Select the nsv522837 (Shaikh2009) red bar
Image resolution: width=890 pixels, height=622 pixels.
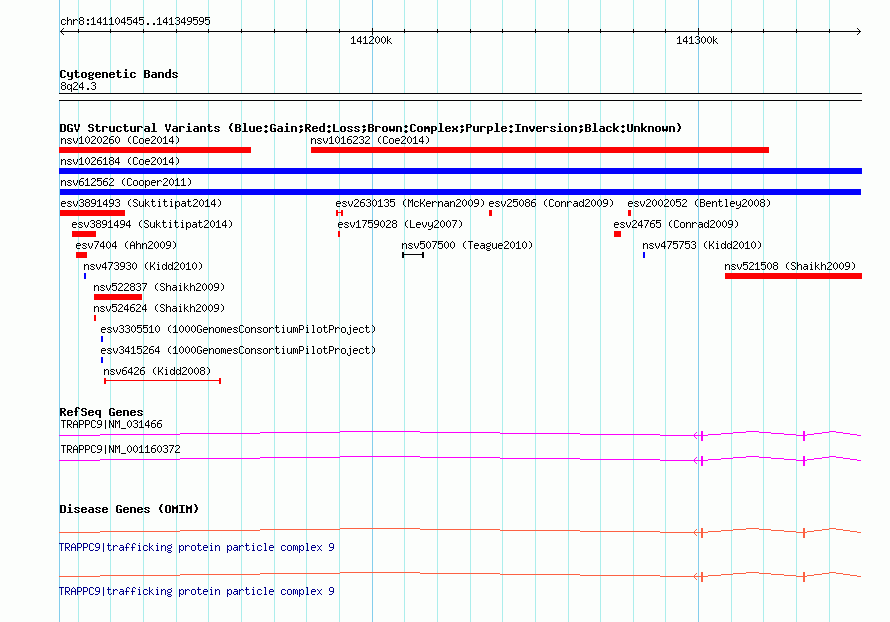click(118, 297)
